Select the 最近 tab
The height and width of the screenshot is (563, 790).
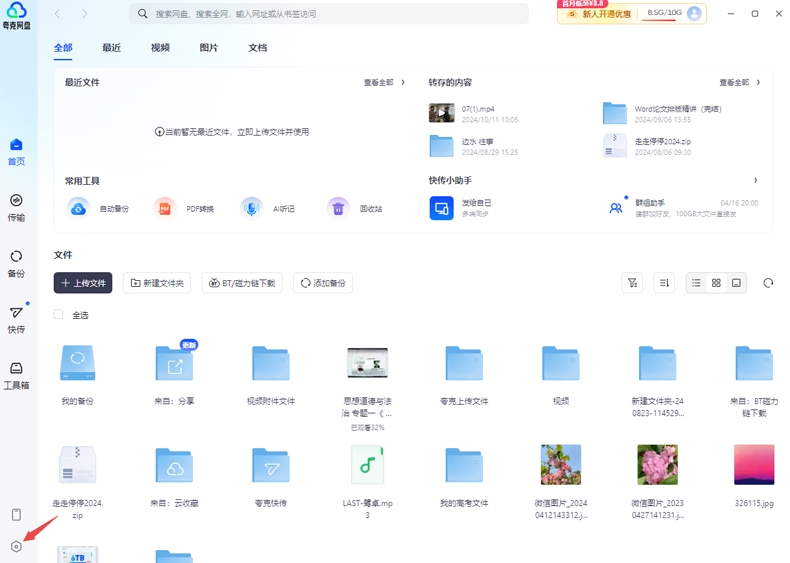coord(111,48)
